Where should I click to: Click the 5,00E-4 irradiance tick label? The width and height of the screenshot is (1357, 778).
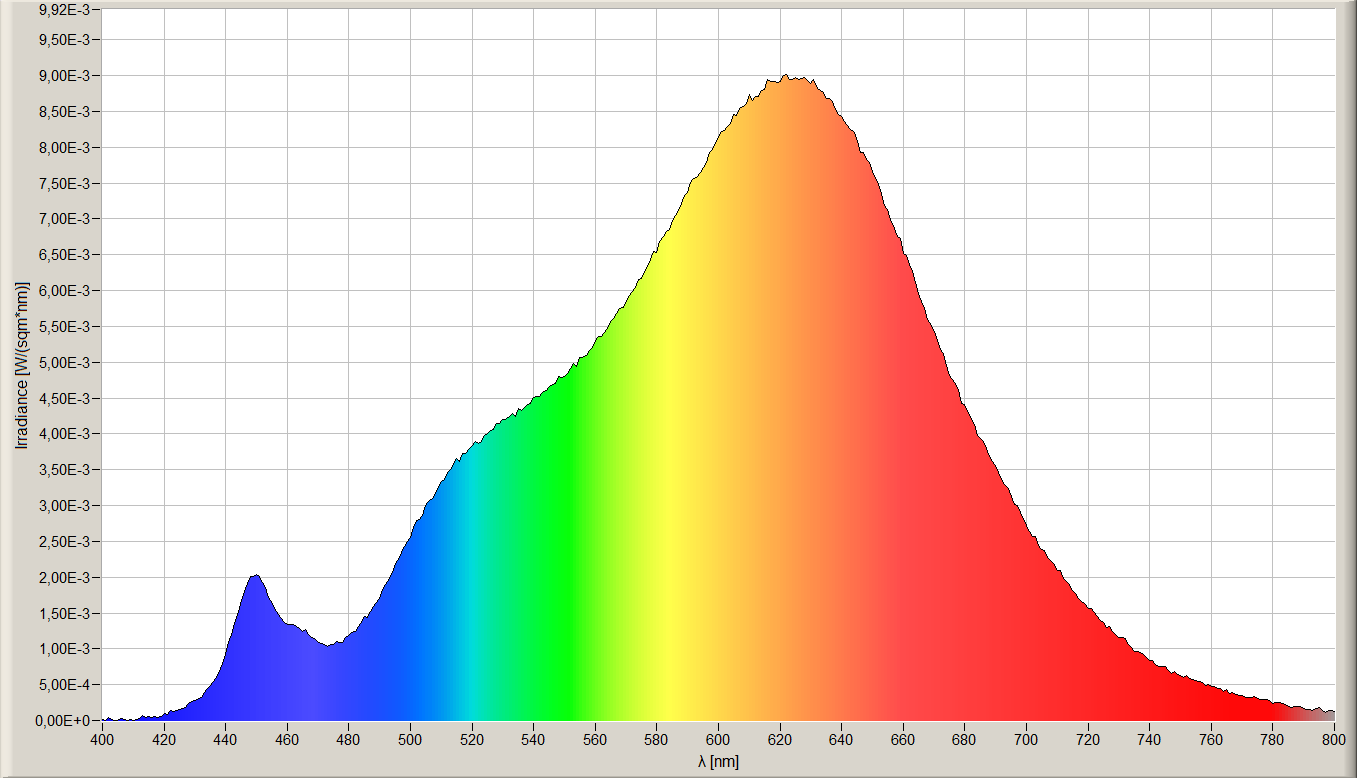point(65,685)
